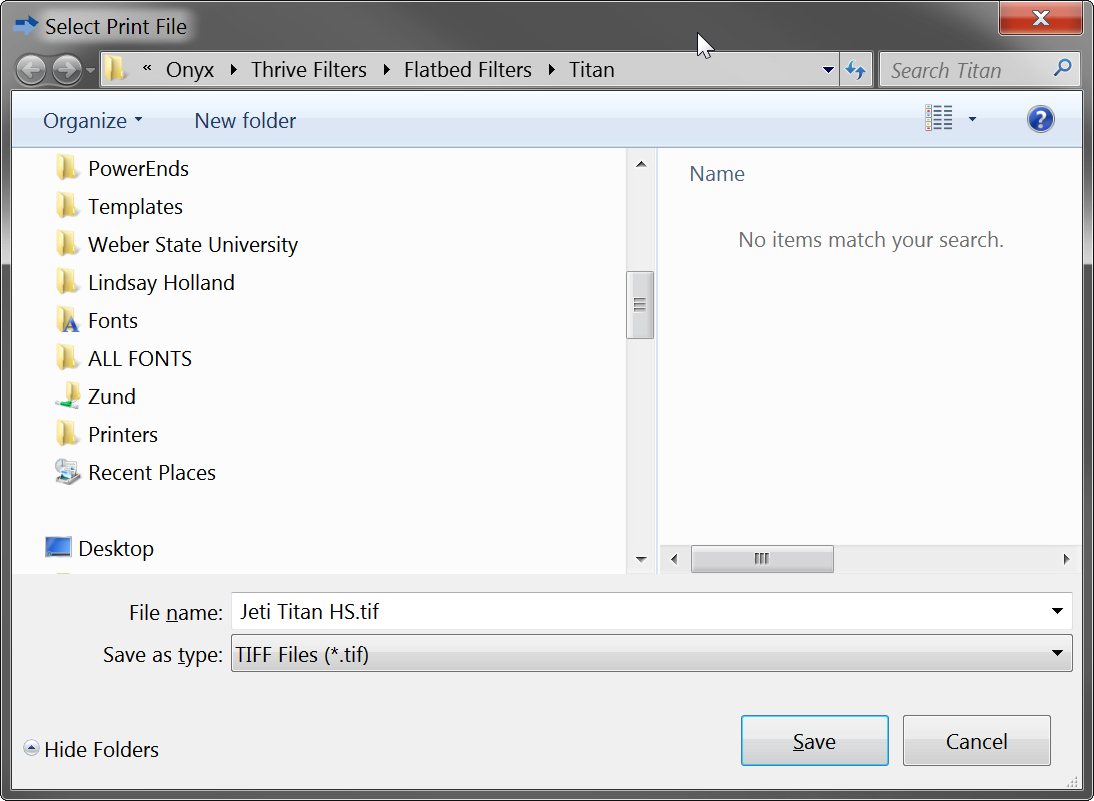Open address bar history dropdown
The height and width of the screenshot is (801, 1094).
828,70
